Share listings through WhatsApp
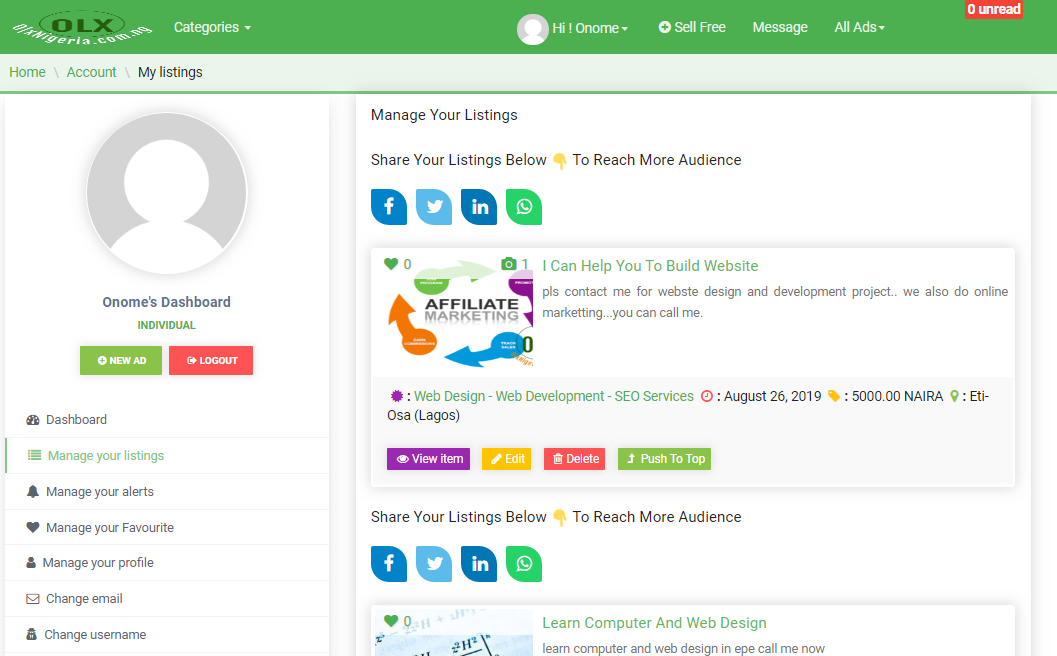This screenshot has height=656, width=1057. point(524,206)
